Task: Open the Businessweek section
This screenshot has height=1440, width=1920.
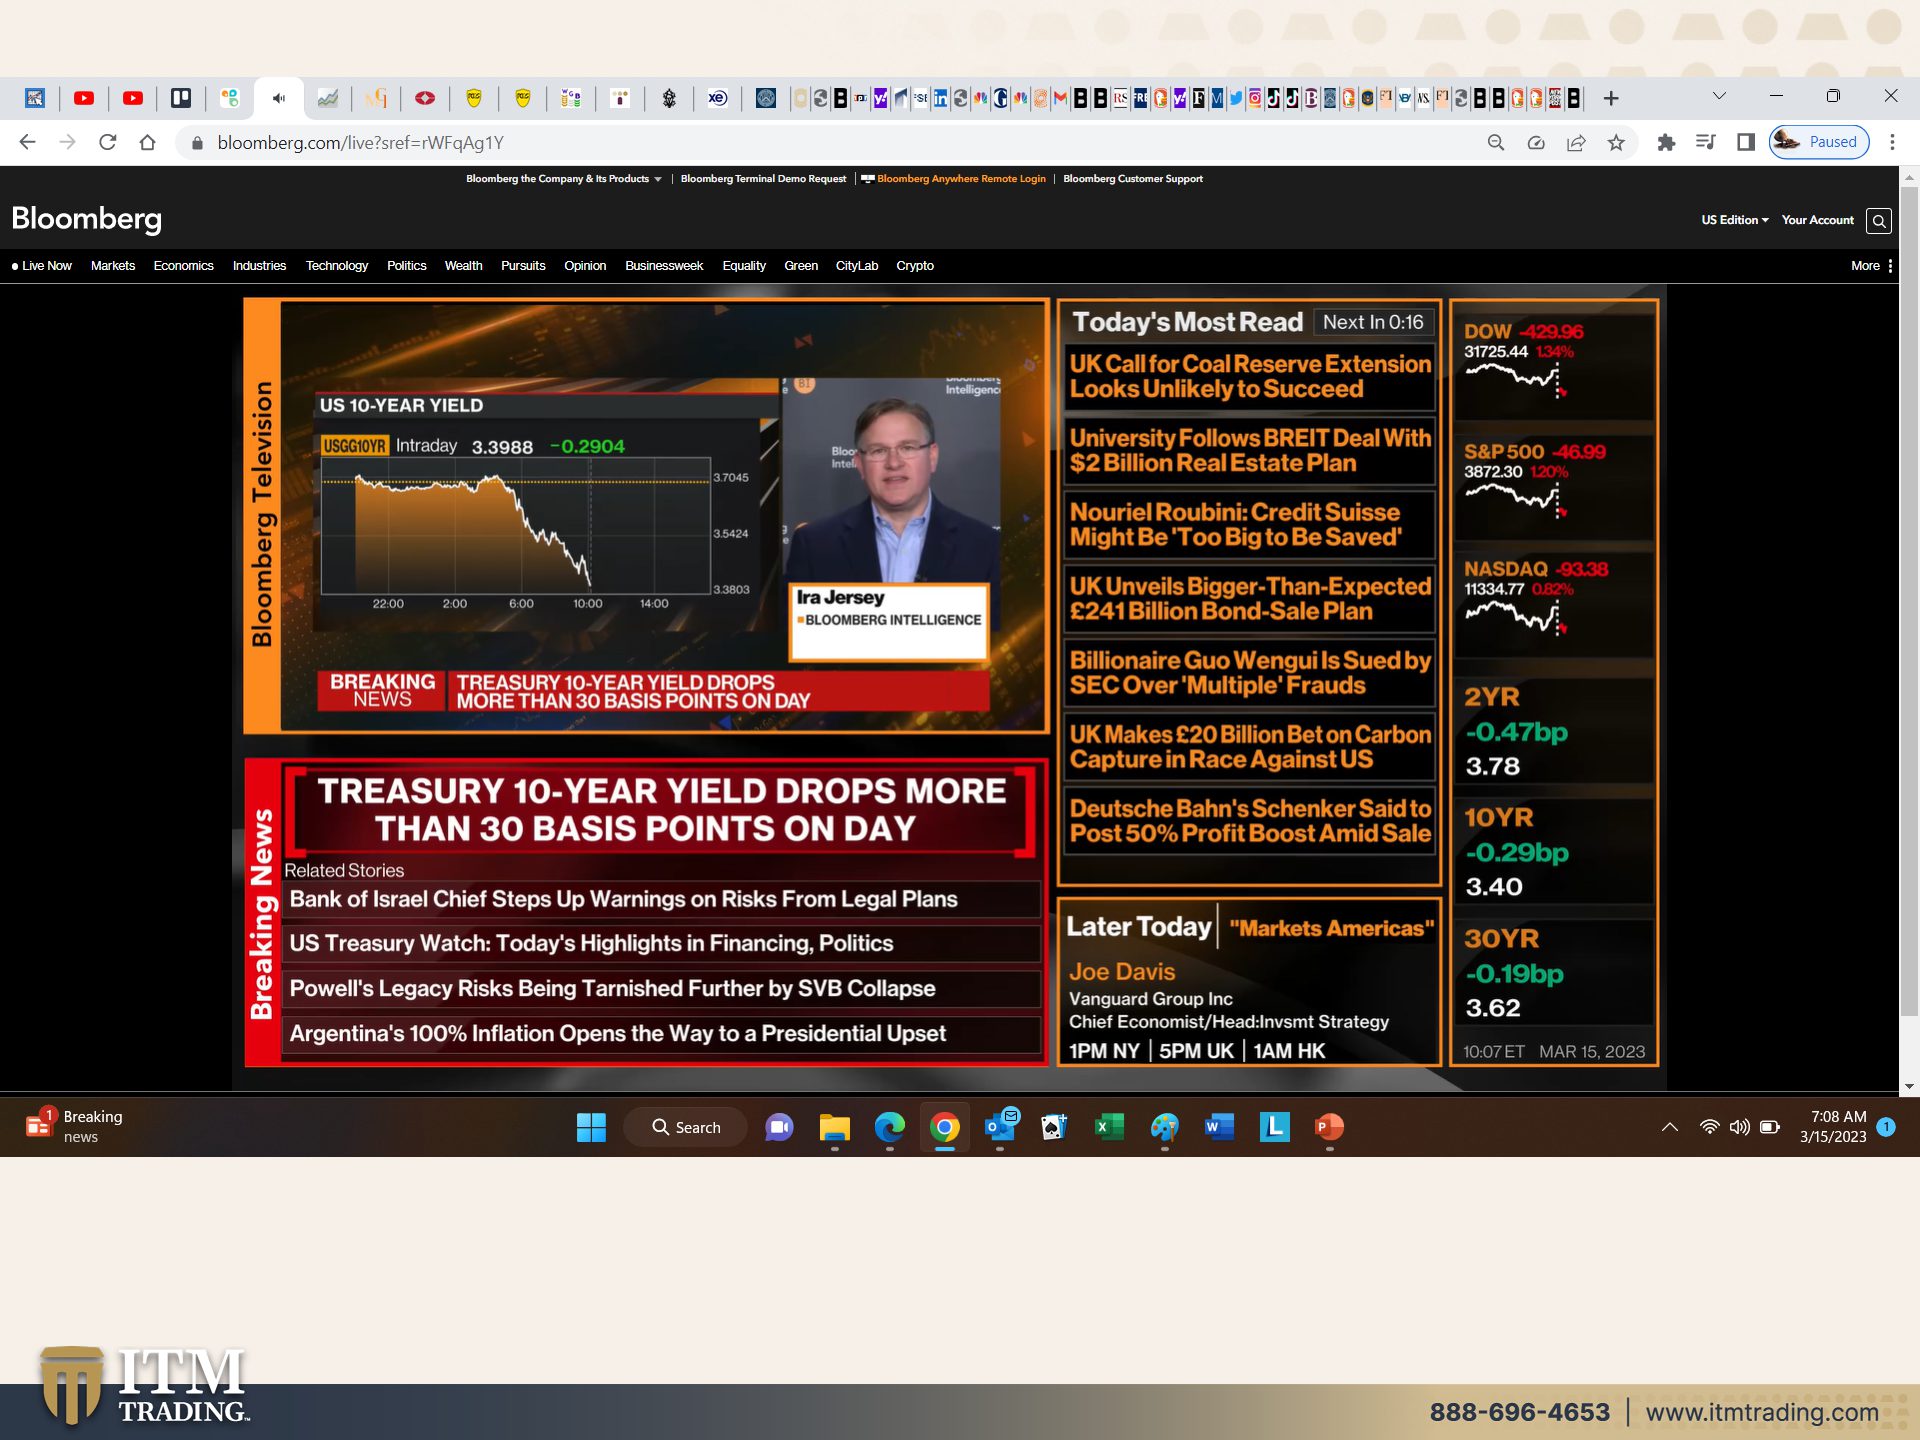Action: [664, 266]
